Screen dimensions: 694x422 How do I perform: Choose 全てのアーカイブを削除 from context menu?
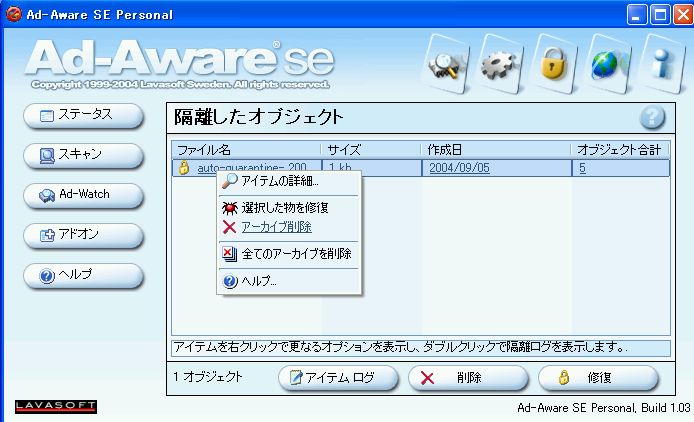tap(289, 254)
